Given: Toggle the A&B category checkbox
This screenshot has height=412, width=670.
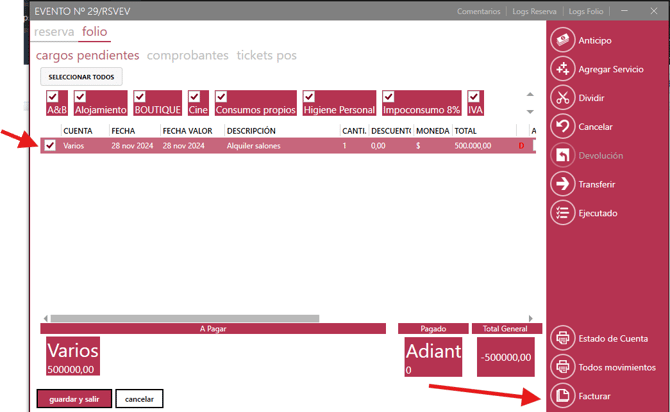Looking at the screenshot, I should [53, 97].
